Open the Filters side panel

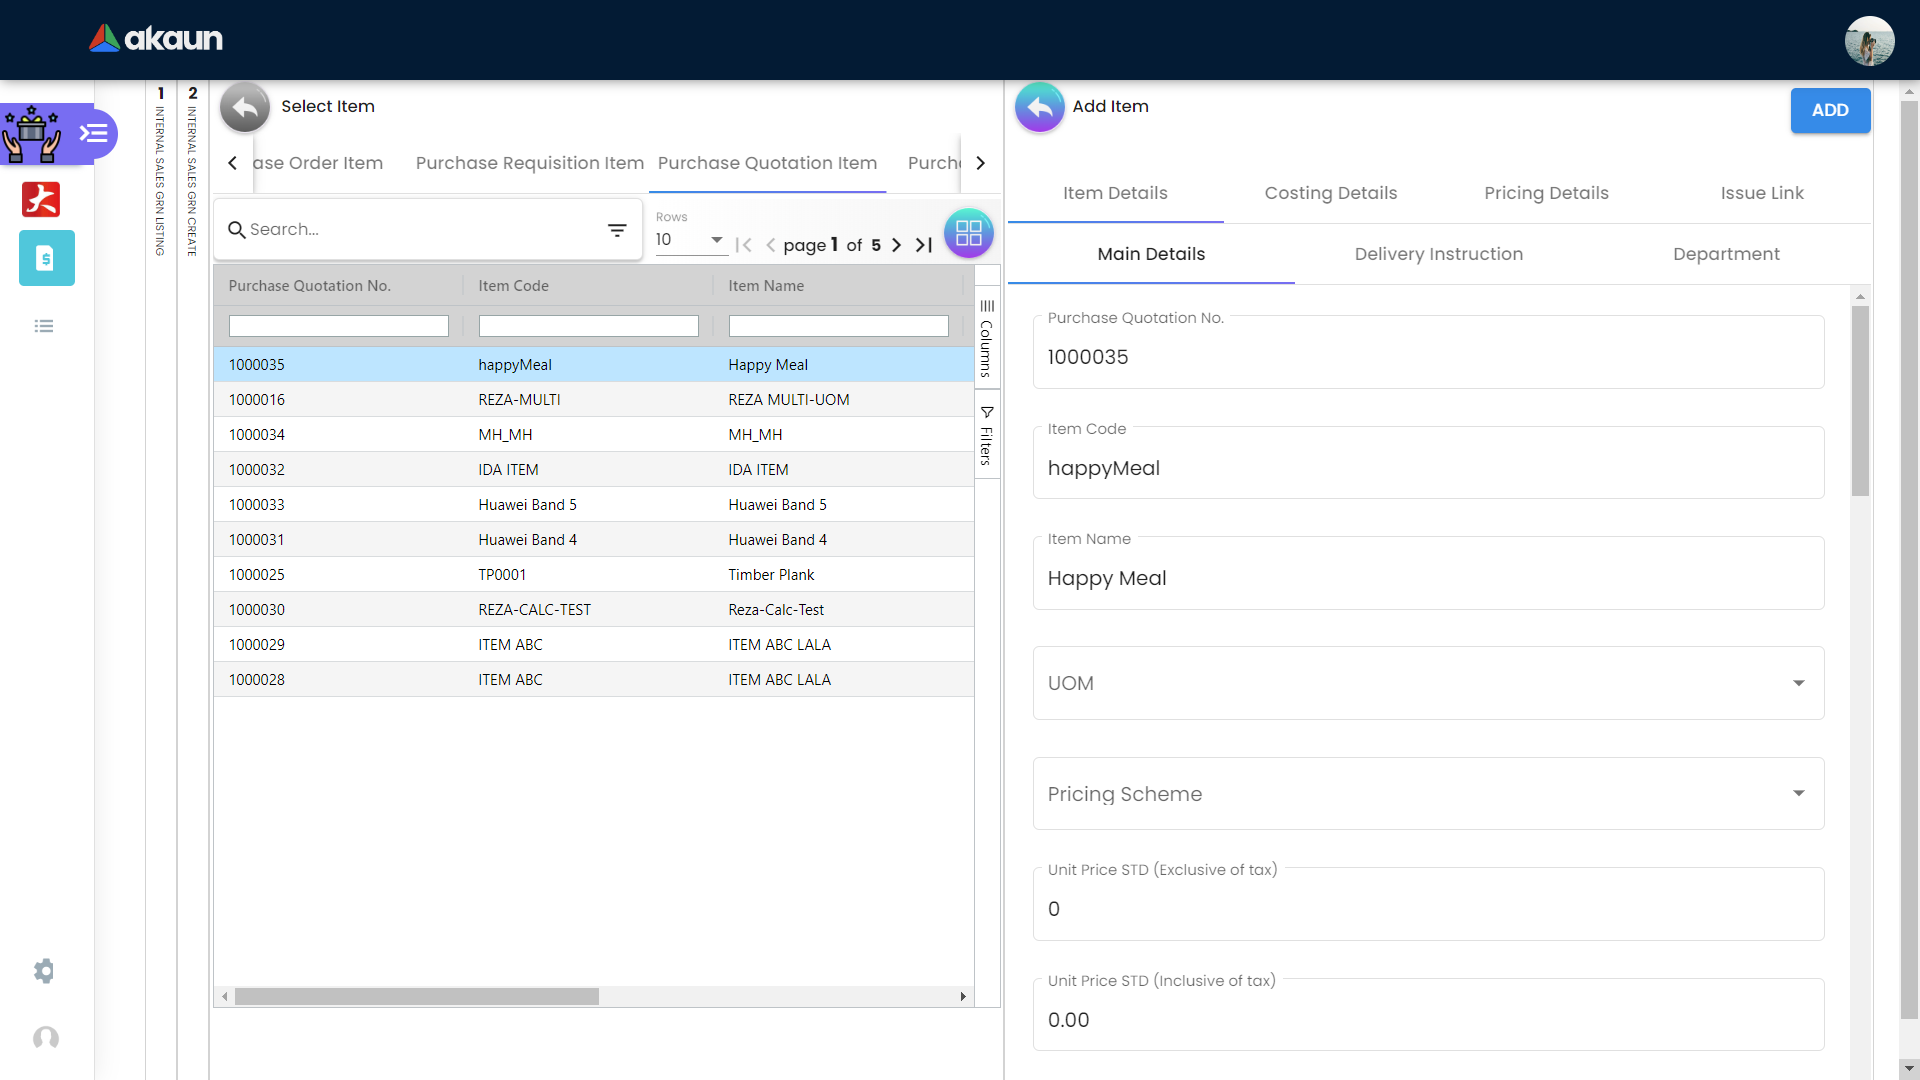point(986,436)
